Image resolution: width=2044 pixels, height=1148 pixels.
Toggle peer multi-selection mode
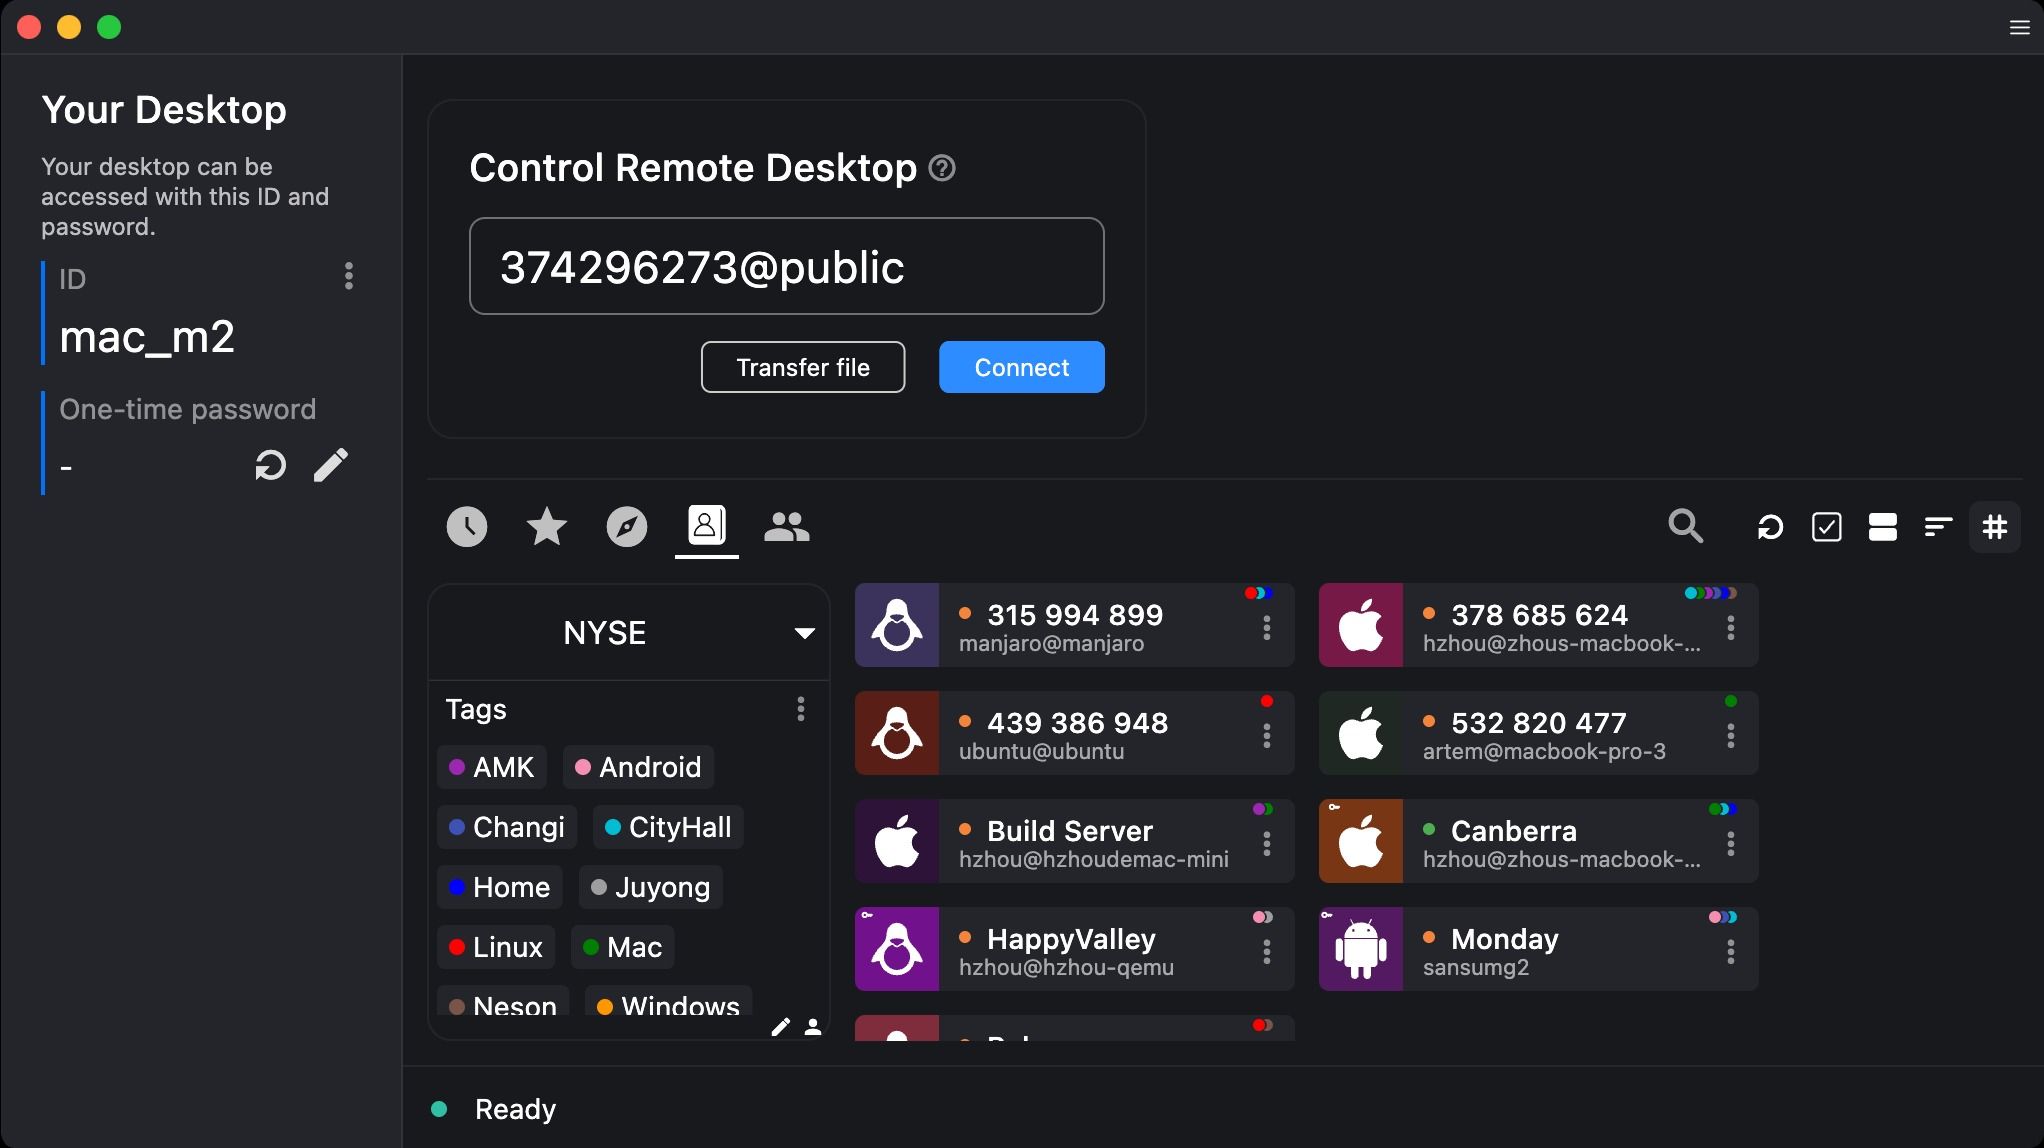1827,527
